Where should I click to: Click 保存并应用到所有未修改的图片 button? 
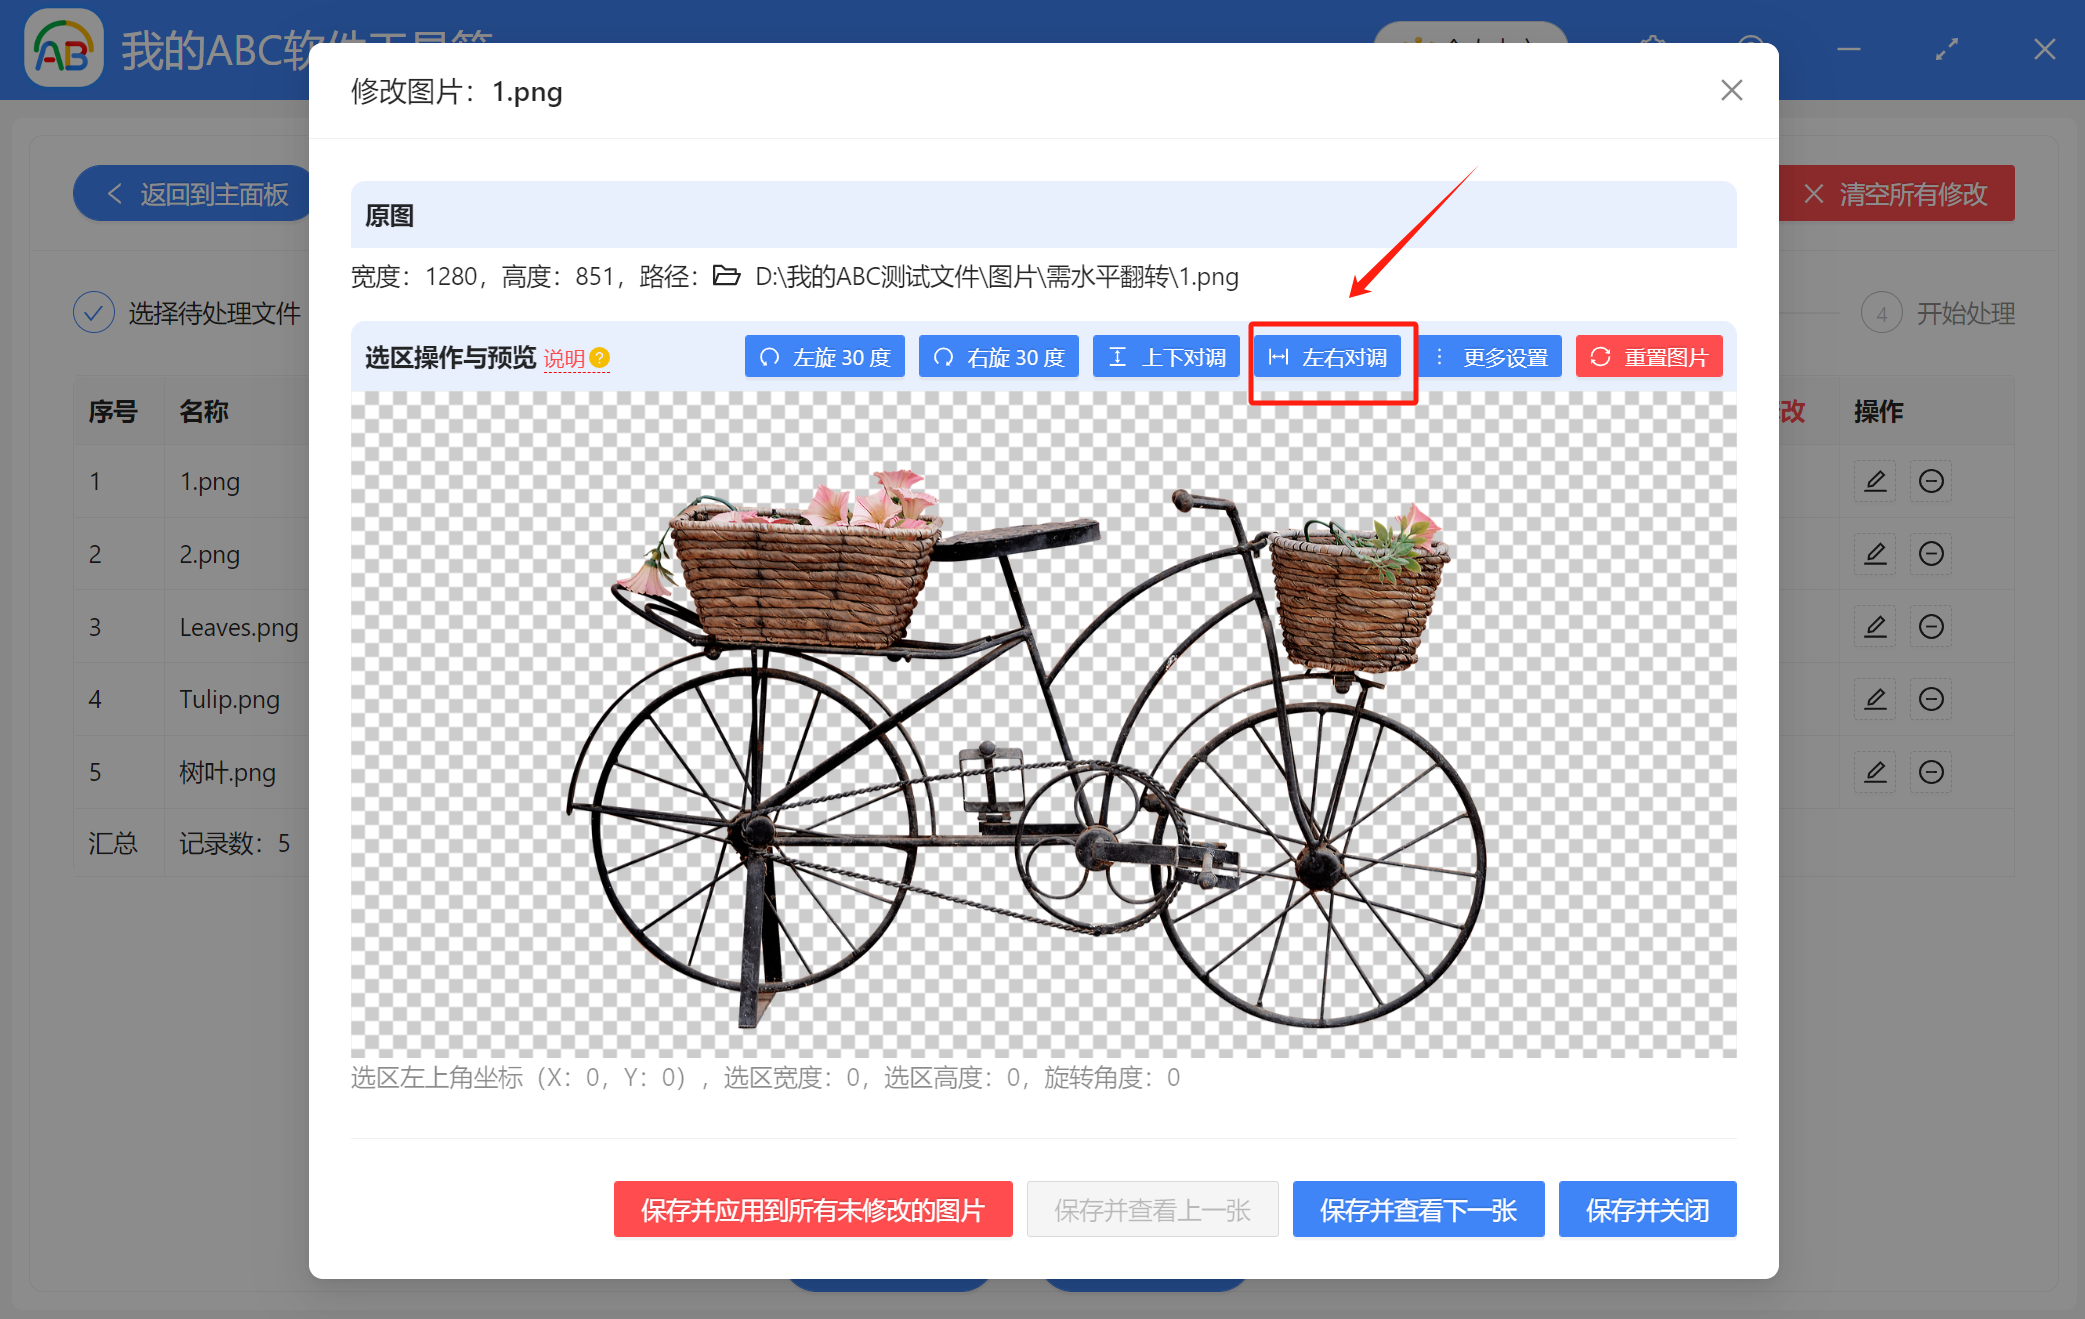[x=812, y=1210]
